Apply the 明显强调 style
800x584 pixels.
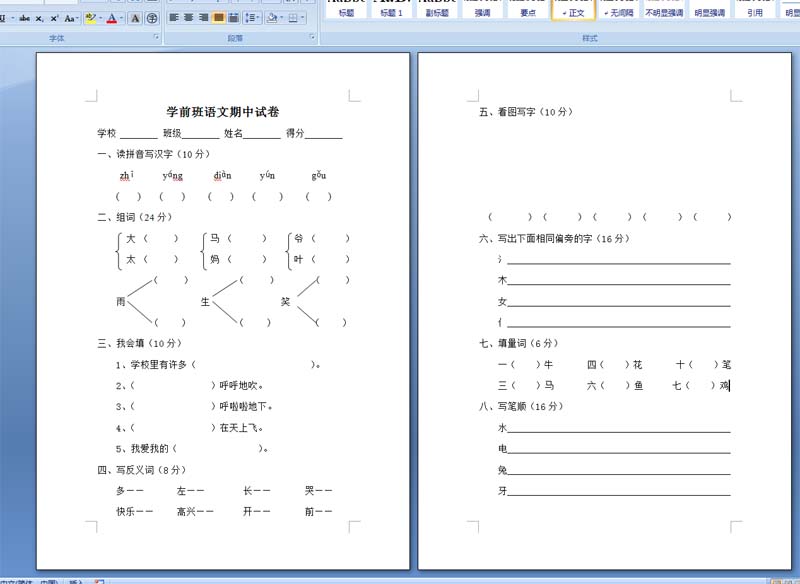(x=709, y=10)
